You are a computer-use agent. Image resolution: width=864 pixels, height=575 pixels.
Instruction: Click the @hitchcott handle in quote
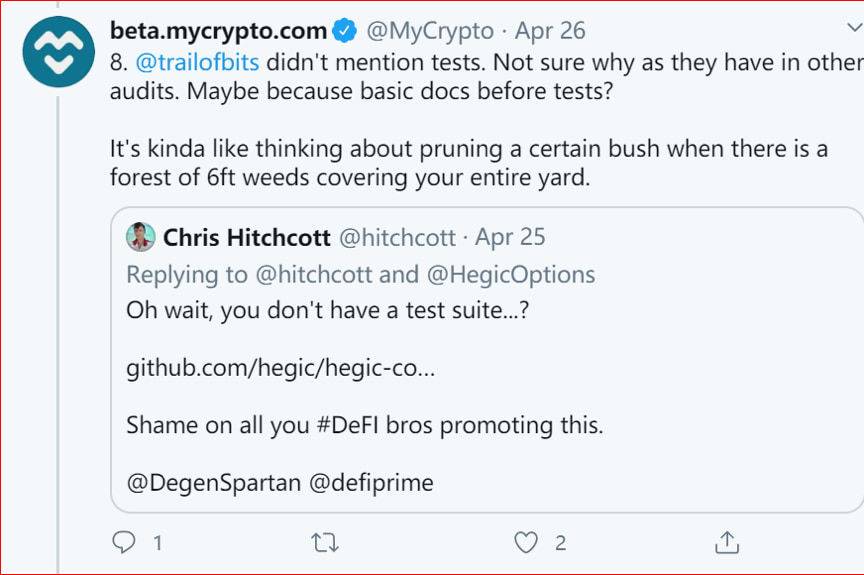point(397,237)
